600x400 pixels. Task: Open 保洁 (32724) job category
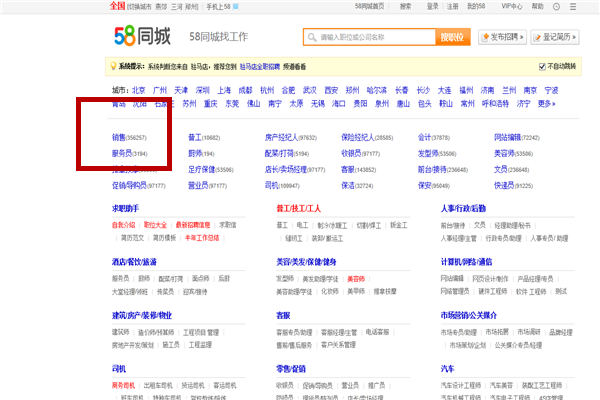(357, 186)
